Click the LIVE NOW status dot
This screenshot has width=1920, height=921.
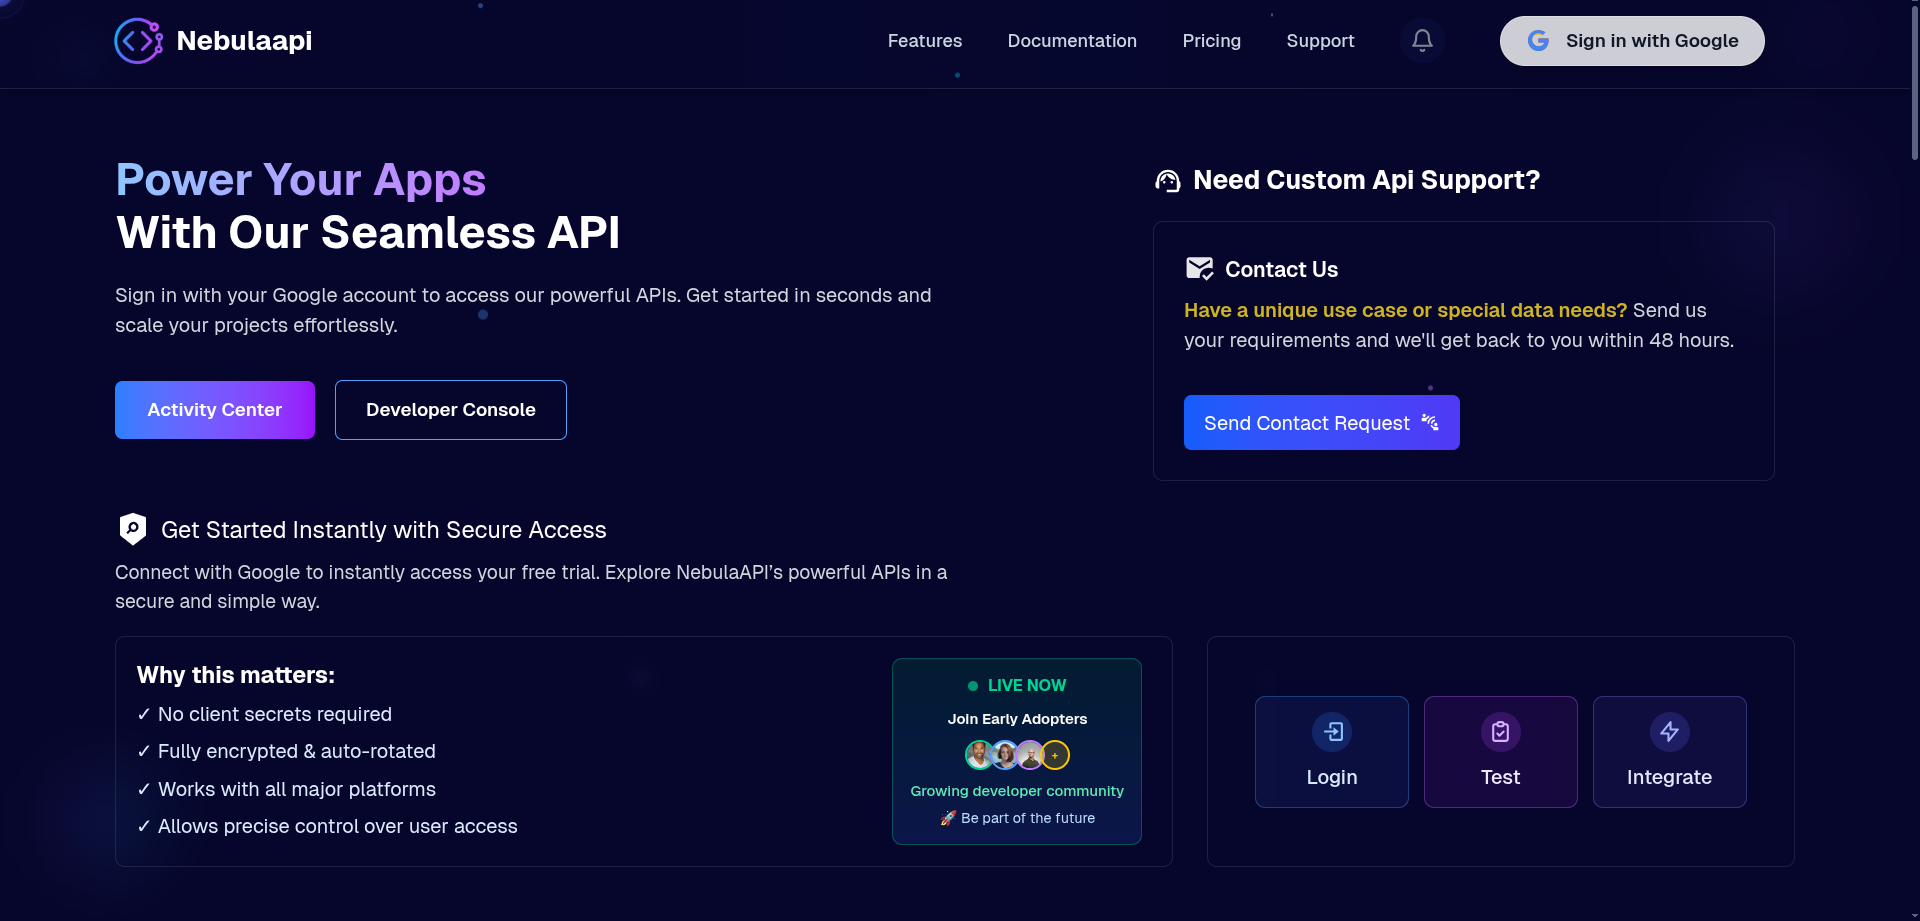point(972,686)
